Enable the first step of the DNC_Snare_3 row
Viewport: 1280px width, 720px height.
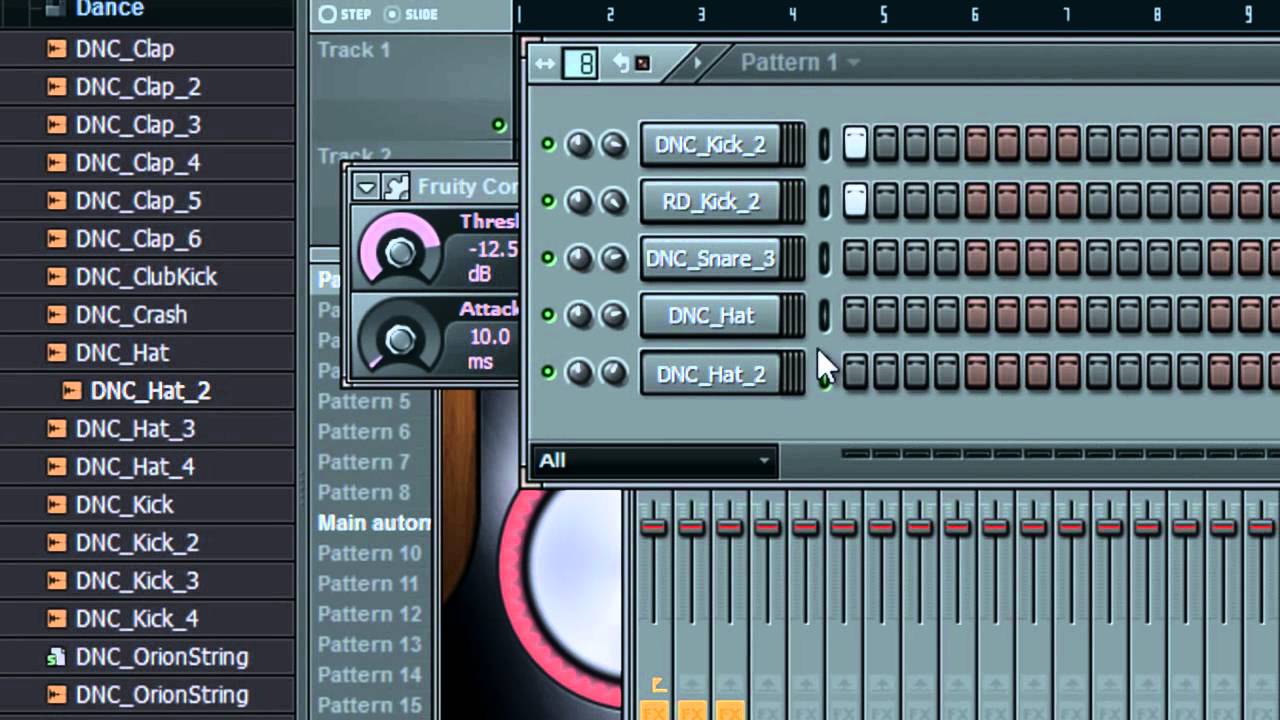(855, 258)
